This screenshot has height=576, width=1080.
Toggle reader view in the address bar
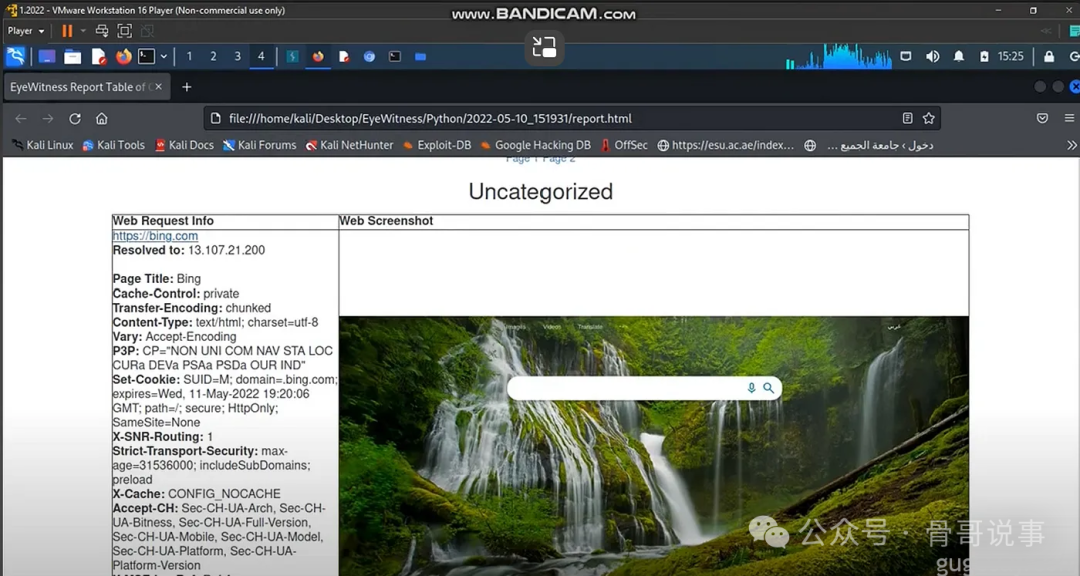908,119
